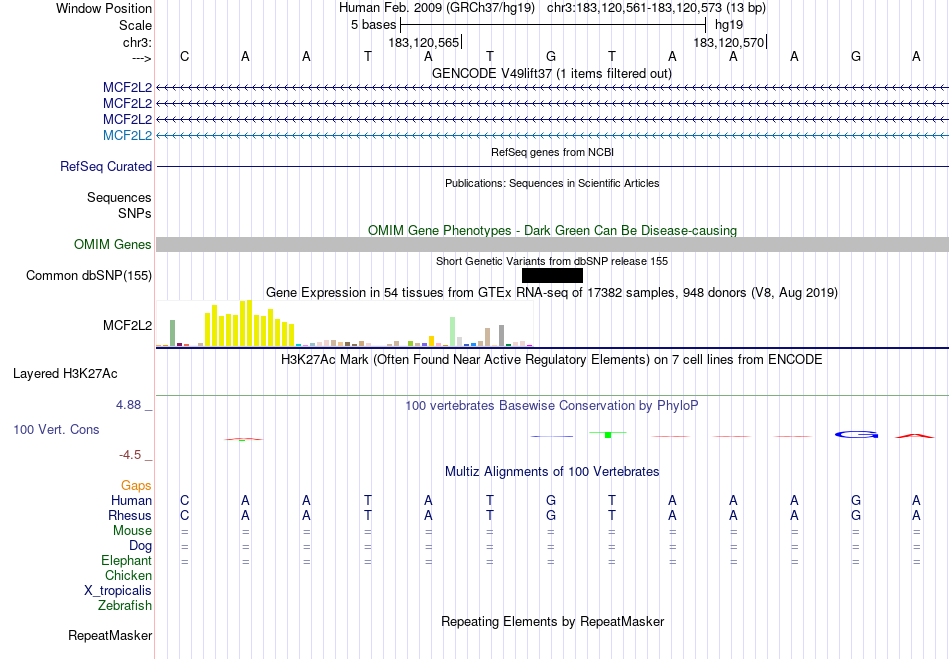Click the Sequences track label
This screenshot has height=659, width=950.
coord(119,197)
